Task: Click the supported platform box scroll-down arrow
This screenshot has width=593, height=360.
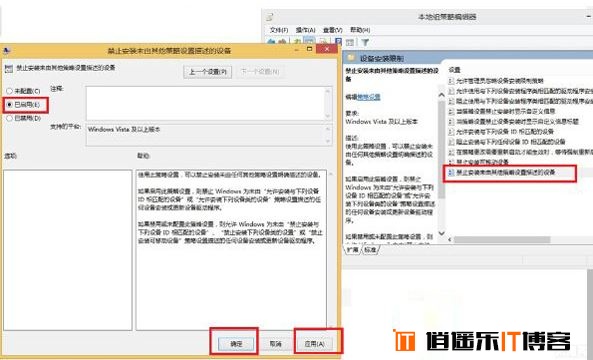Action: (x=328, y=141)
